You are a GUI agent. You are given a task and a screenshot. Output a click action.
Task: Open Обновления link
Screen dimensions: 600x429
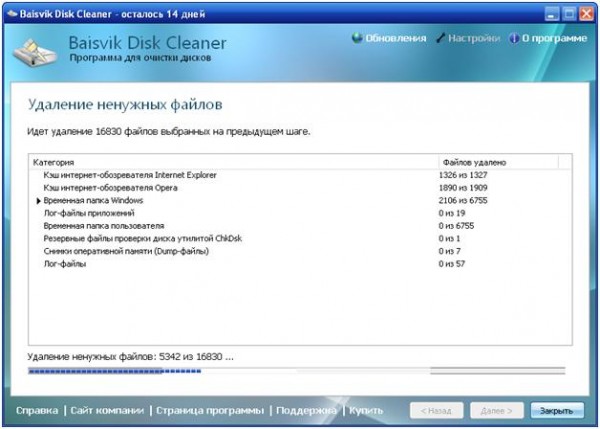[x=396, y=38]
